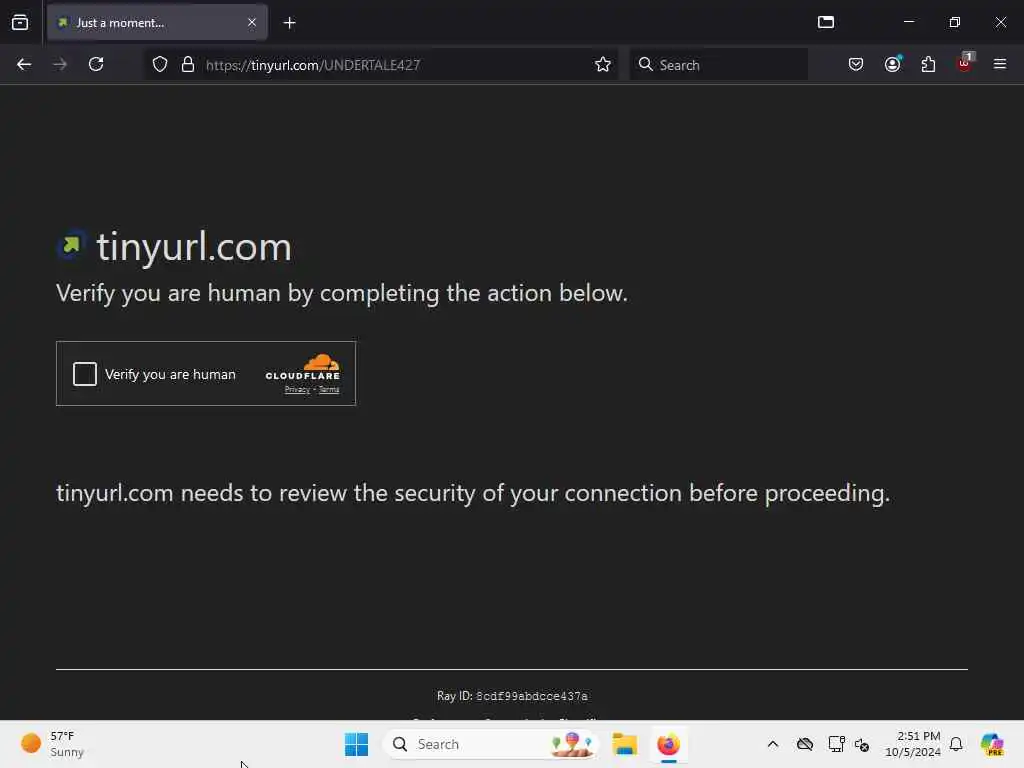
Task: Open the Cloudflare Terms link
Action: click(329, 390)
